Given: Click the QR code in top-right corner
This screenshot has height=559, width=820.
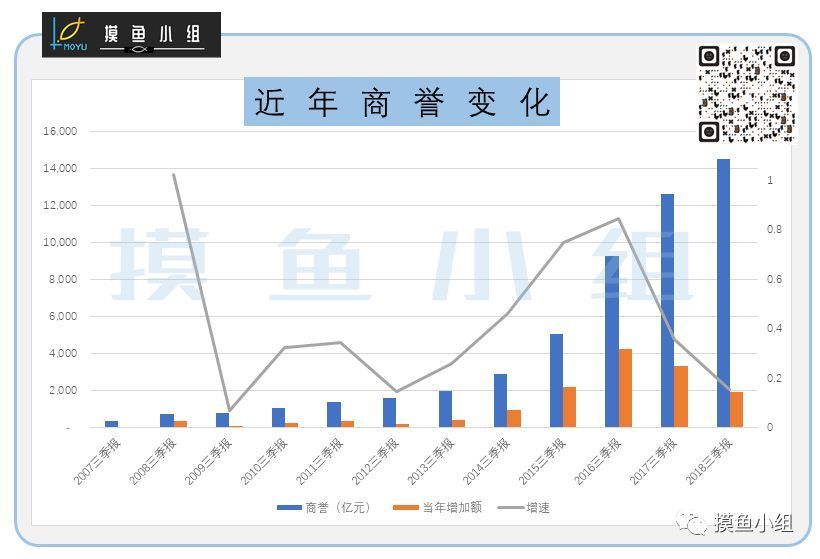Looking at the screenshot, I should coord(746,93).
